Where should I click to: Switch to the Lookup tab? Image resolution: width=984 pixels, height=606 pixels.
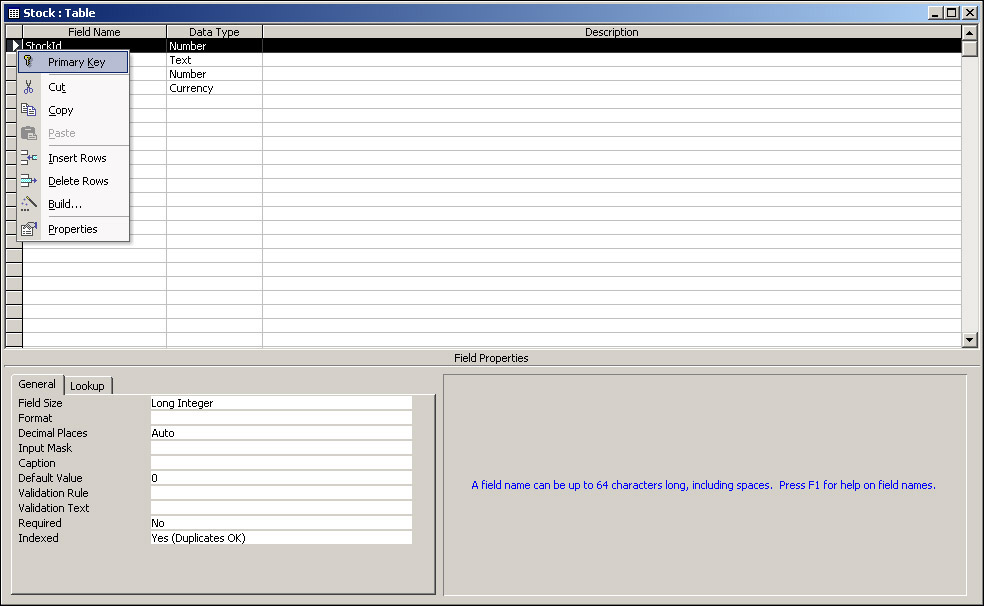(87, 386)
